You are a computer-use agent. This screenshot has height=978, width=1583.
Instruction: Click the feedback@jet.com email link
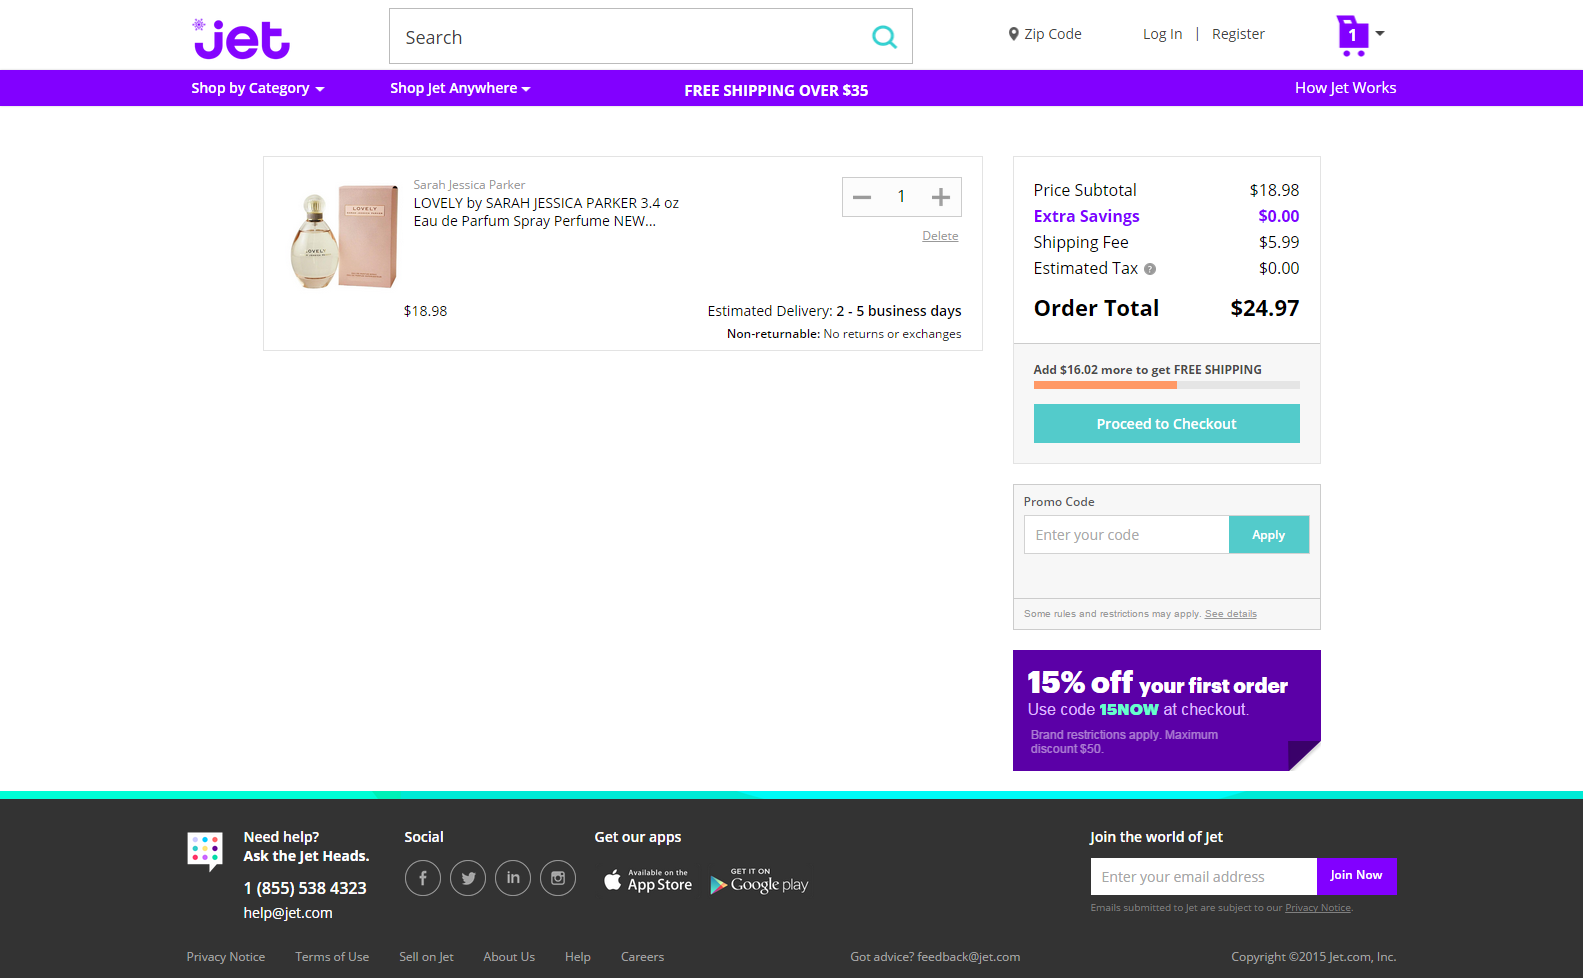[x=969, y=957]
